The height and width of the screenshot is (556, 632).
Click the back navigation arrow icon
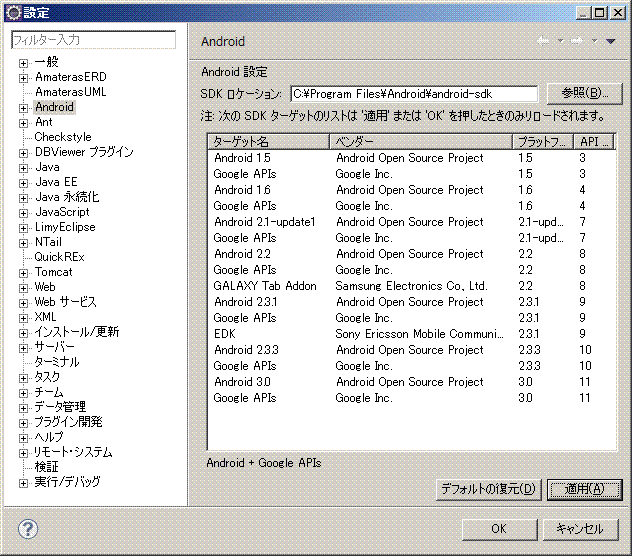543,41
